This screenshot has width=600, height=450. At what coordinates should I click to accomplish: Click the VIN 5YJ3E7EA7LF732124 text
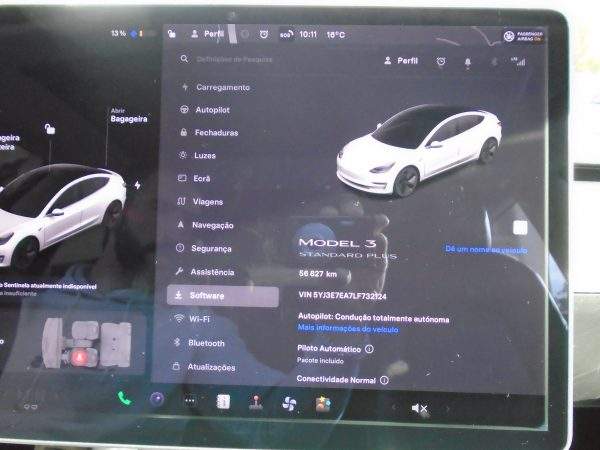pos(342,296)
